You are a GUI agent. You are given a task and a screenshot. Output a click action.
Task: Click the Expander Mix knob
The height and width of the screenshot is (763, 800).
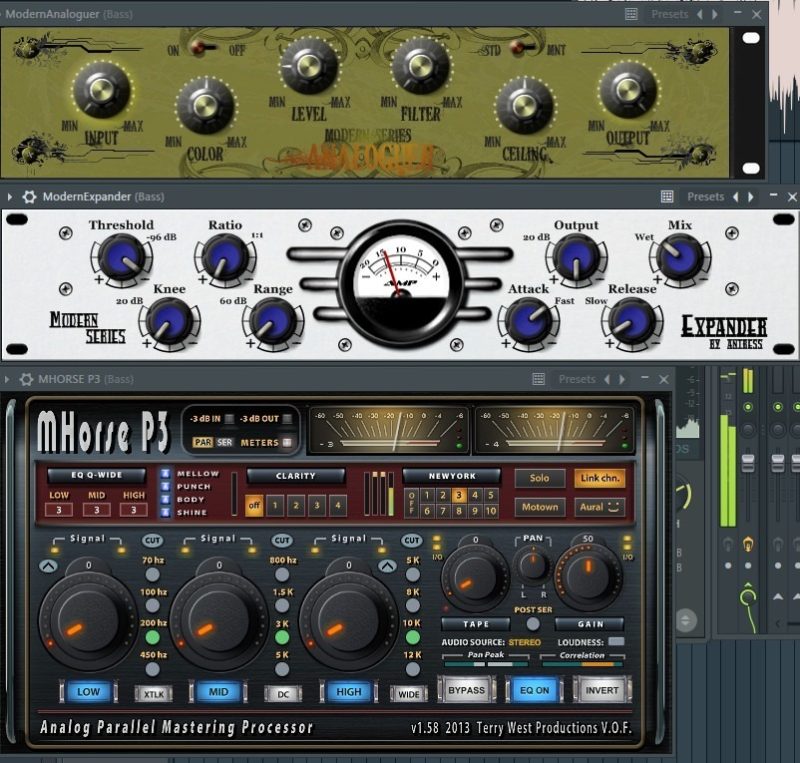pyautogui.click(x=680, y=258)
